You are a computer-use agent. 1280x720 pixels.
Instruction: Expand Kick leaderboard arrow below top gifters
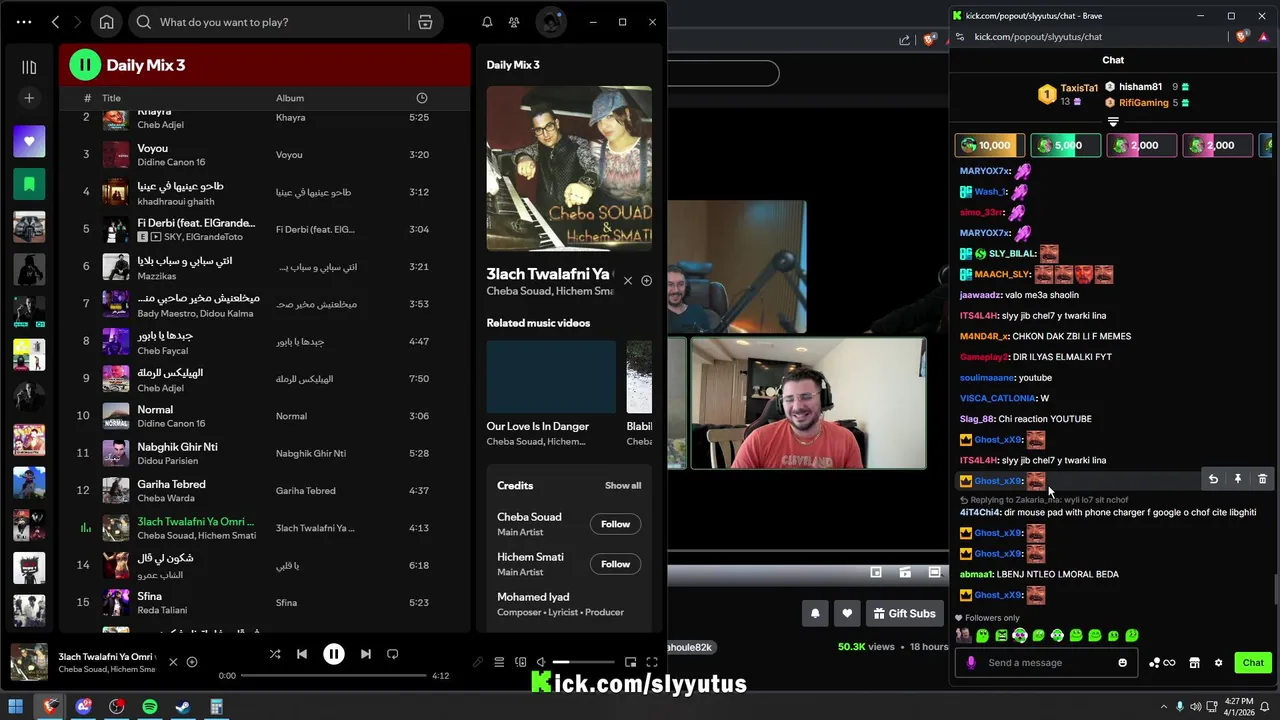coord(1113,121)
